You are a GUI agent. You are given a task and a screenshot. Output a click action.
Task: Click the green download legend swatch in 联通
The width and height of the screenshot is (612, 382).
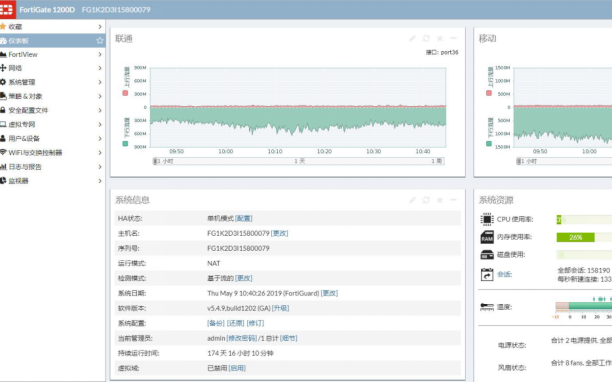pyautogui.click(x=125, y=144)
